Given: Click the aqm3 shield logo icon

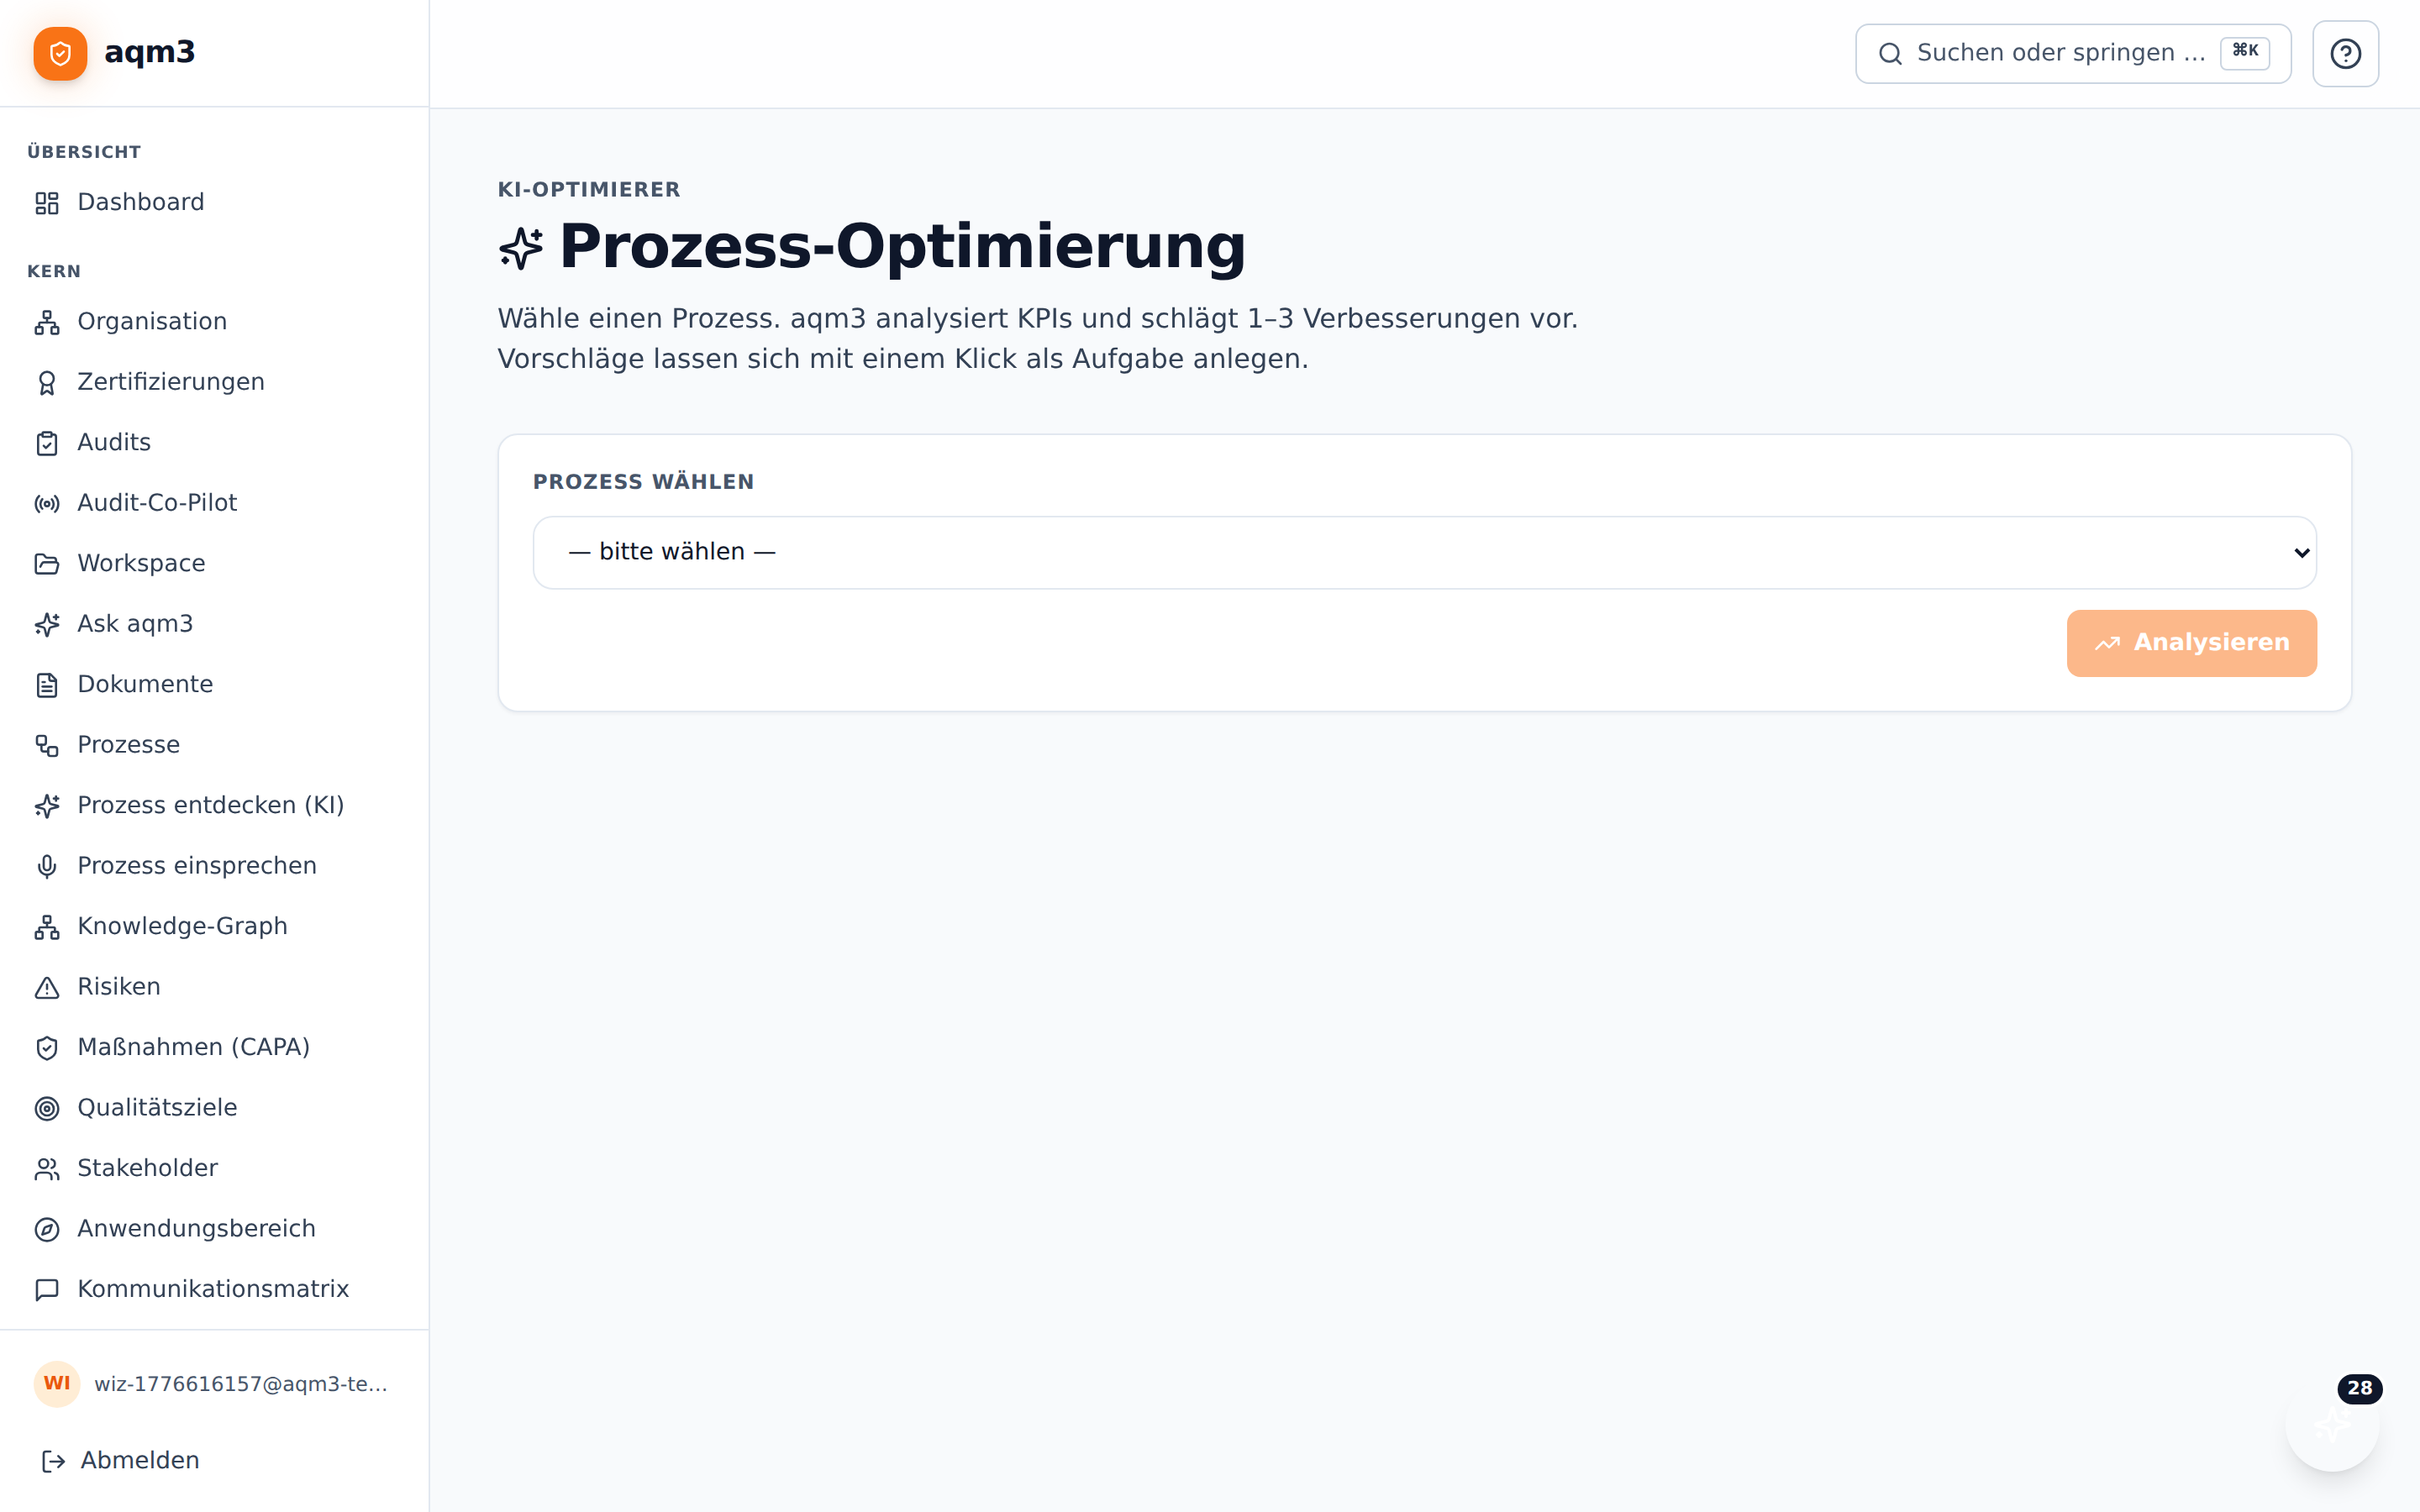Looking at the screenshot, I should pyautogui.click(x=60, y=53).
